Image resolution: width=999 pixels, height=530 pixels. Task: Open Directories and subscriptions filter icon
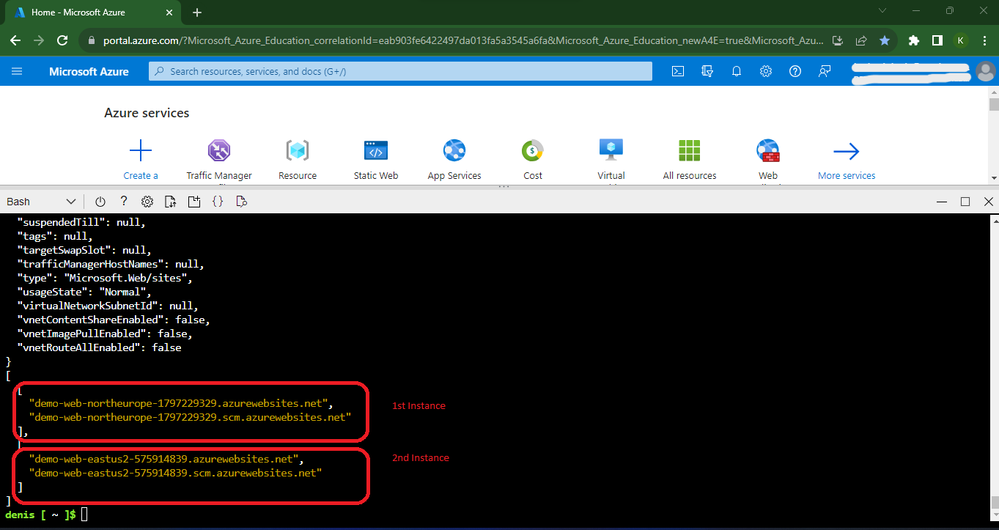tap(707, 71)
